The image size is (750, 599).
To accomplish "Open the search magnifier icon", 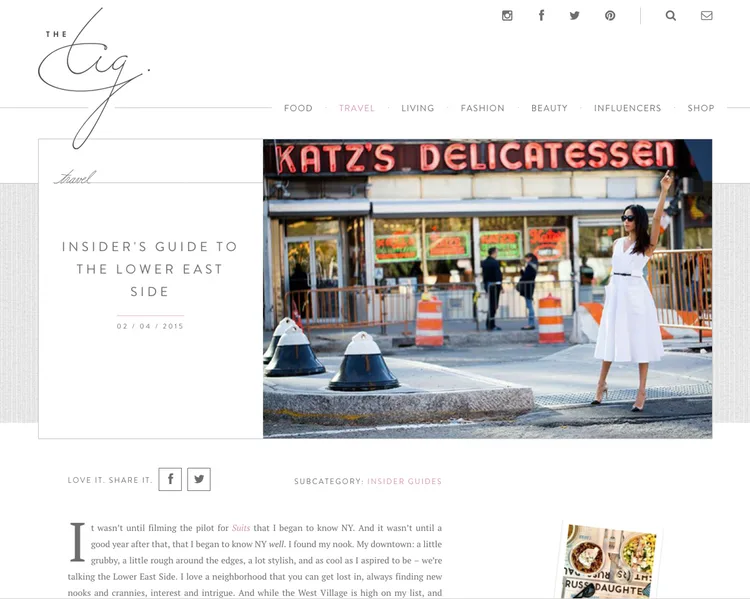I will (x=671, y=16).
